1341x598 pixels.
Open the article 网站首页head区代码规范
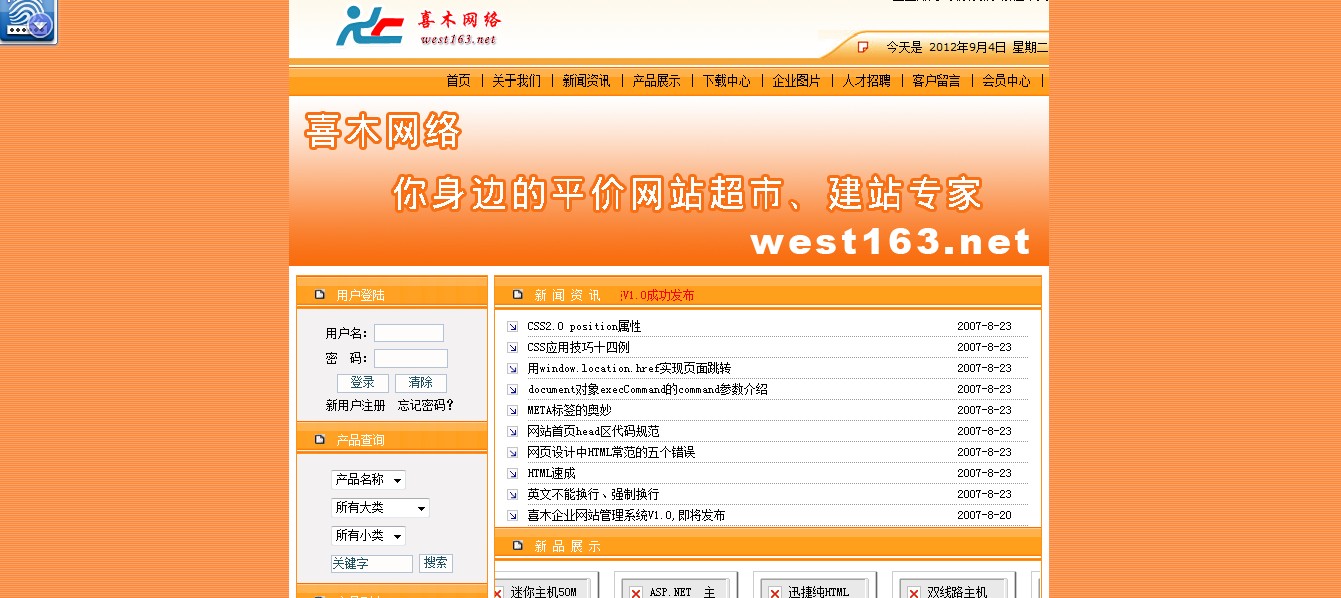coord(593,432)
